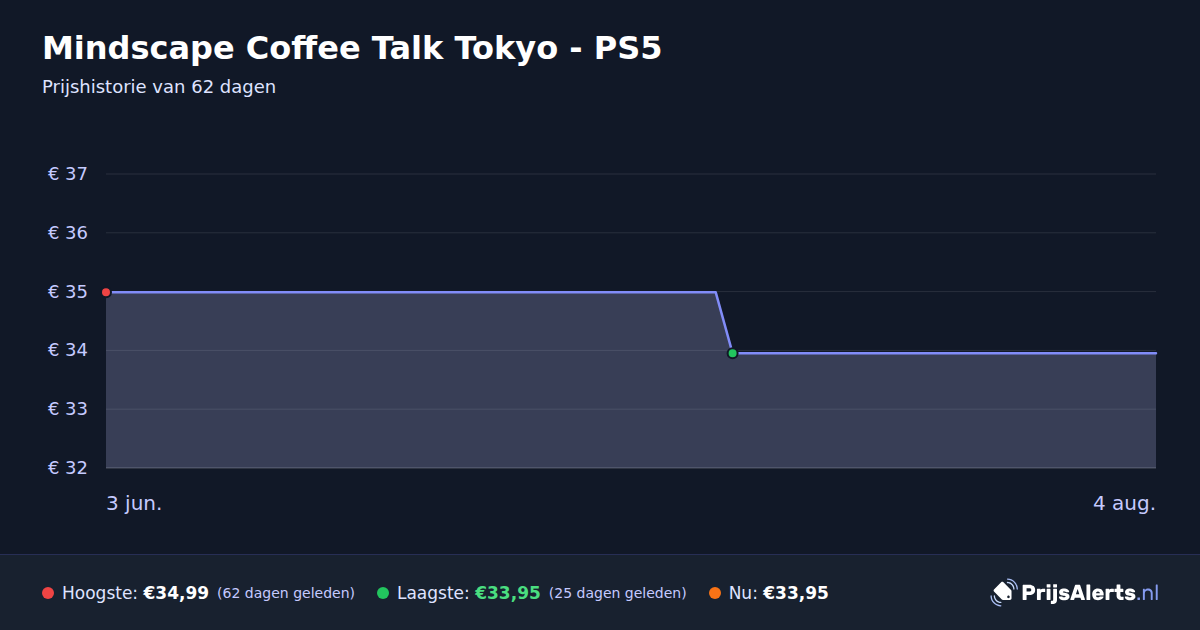Click the € 36 axis label

click(68, 233)
